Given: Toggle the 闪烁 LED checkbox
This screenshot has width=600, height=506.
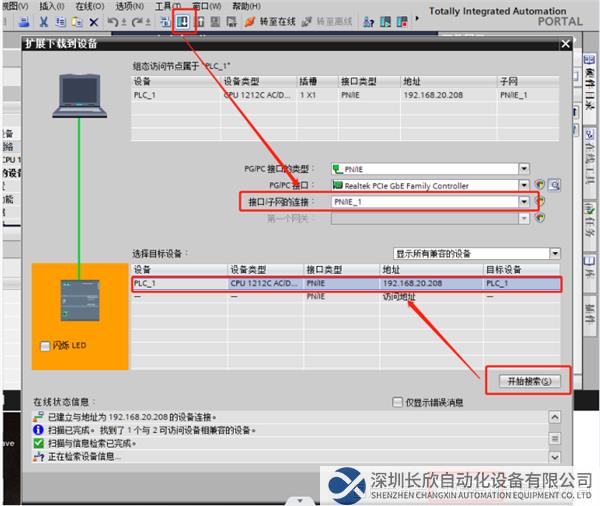Looking at the screenshot, I should 43,346.
